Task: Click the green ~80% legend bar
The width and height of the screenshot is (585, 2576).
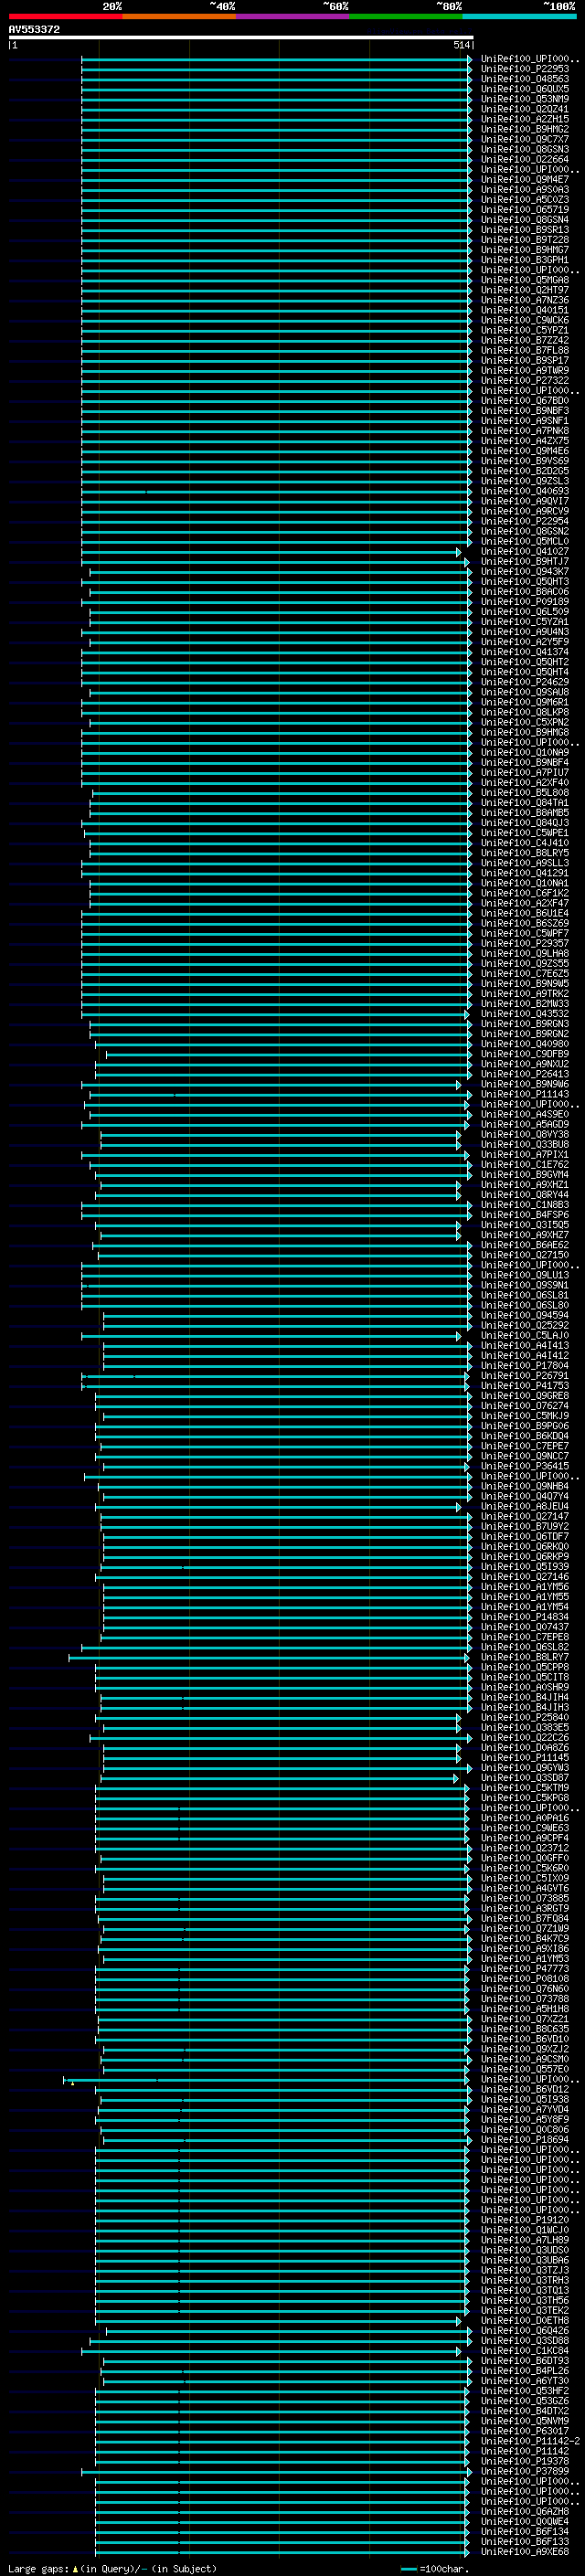Action: 406,16
